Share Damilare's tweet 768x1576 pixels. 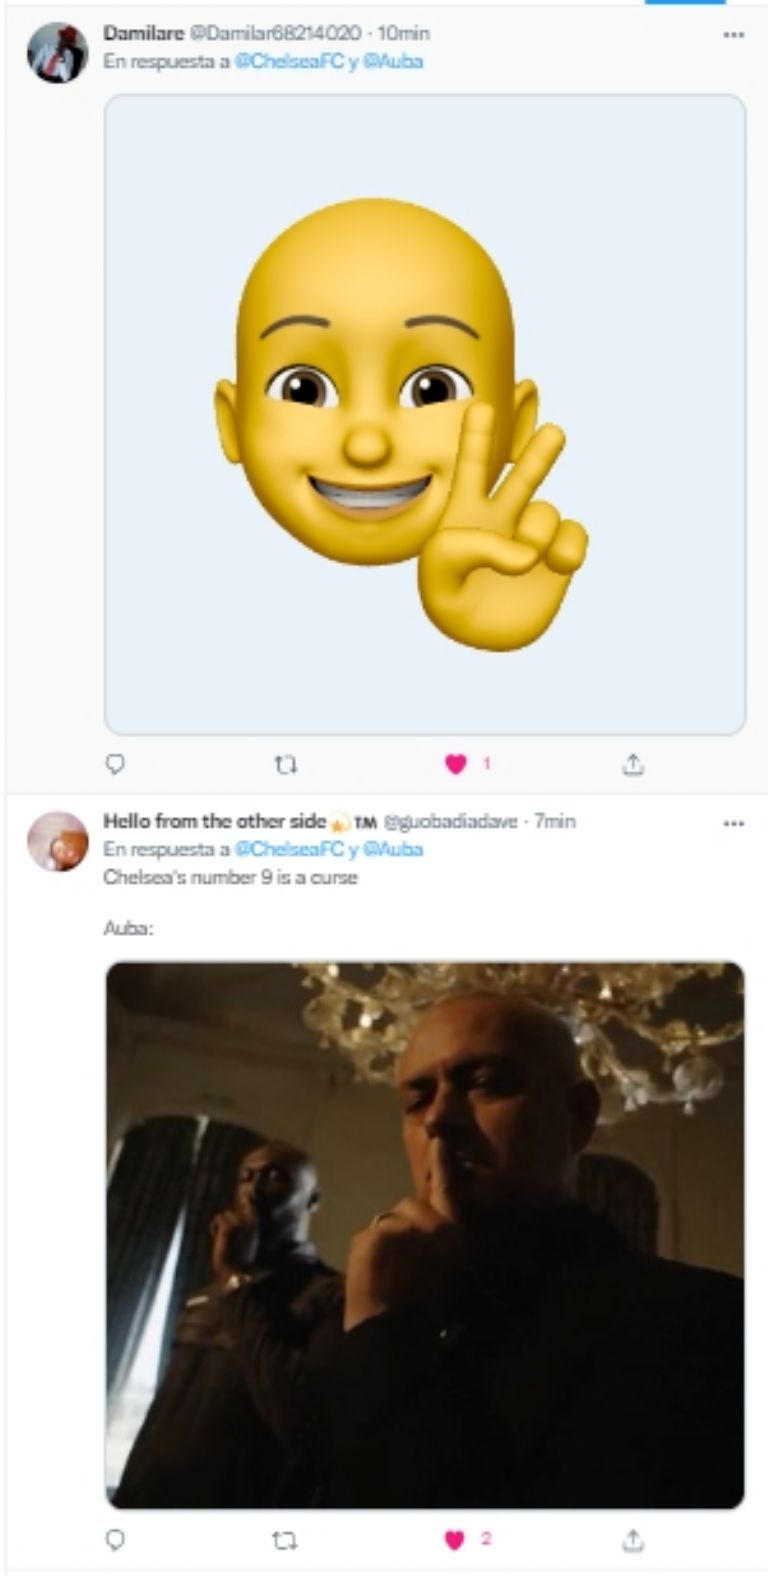[632, 765]
